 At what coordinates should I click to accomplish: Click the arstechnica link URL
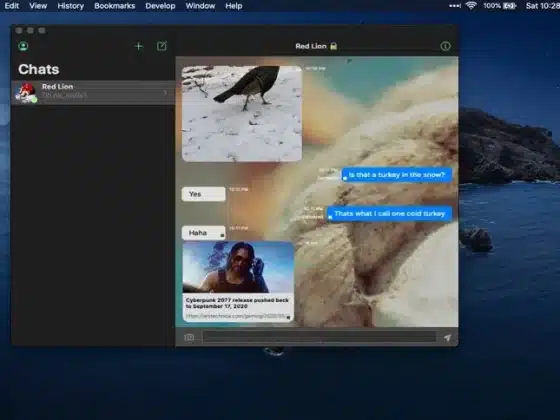click(236, 316)
